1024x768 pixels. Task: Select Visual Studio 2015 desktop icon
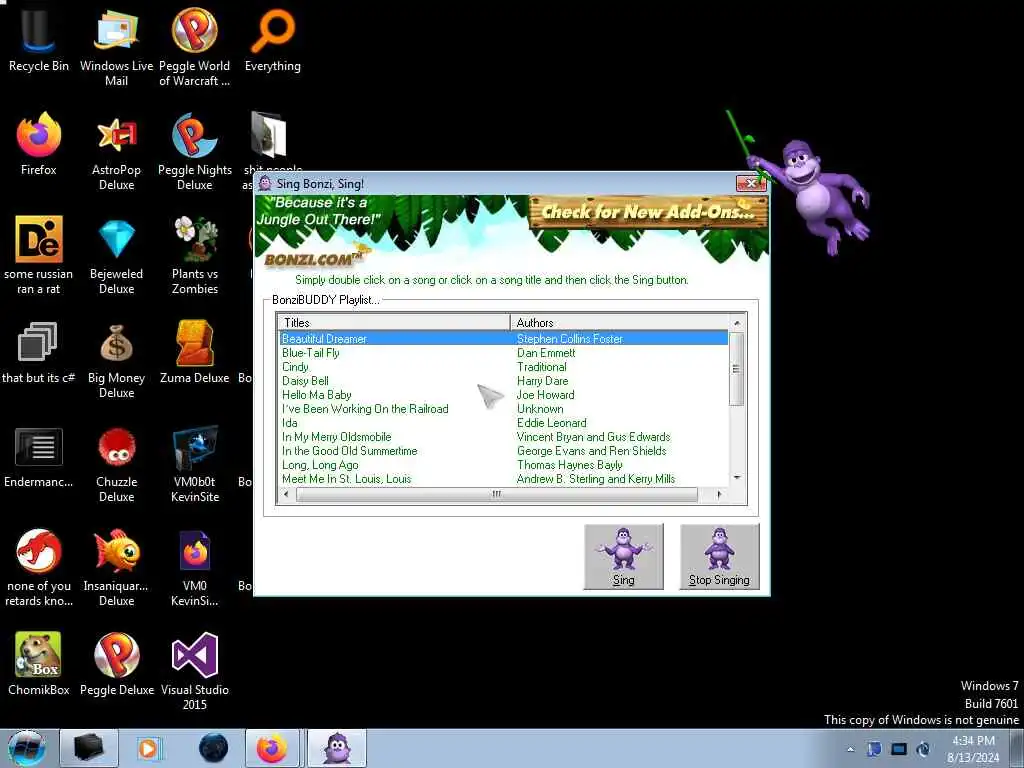195,671
